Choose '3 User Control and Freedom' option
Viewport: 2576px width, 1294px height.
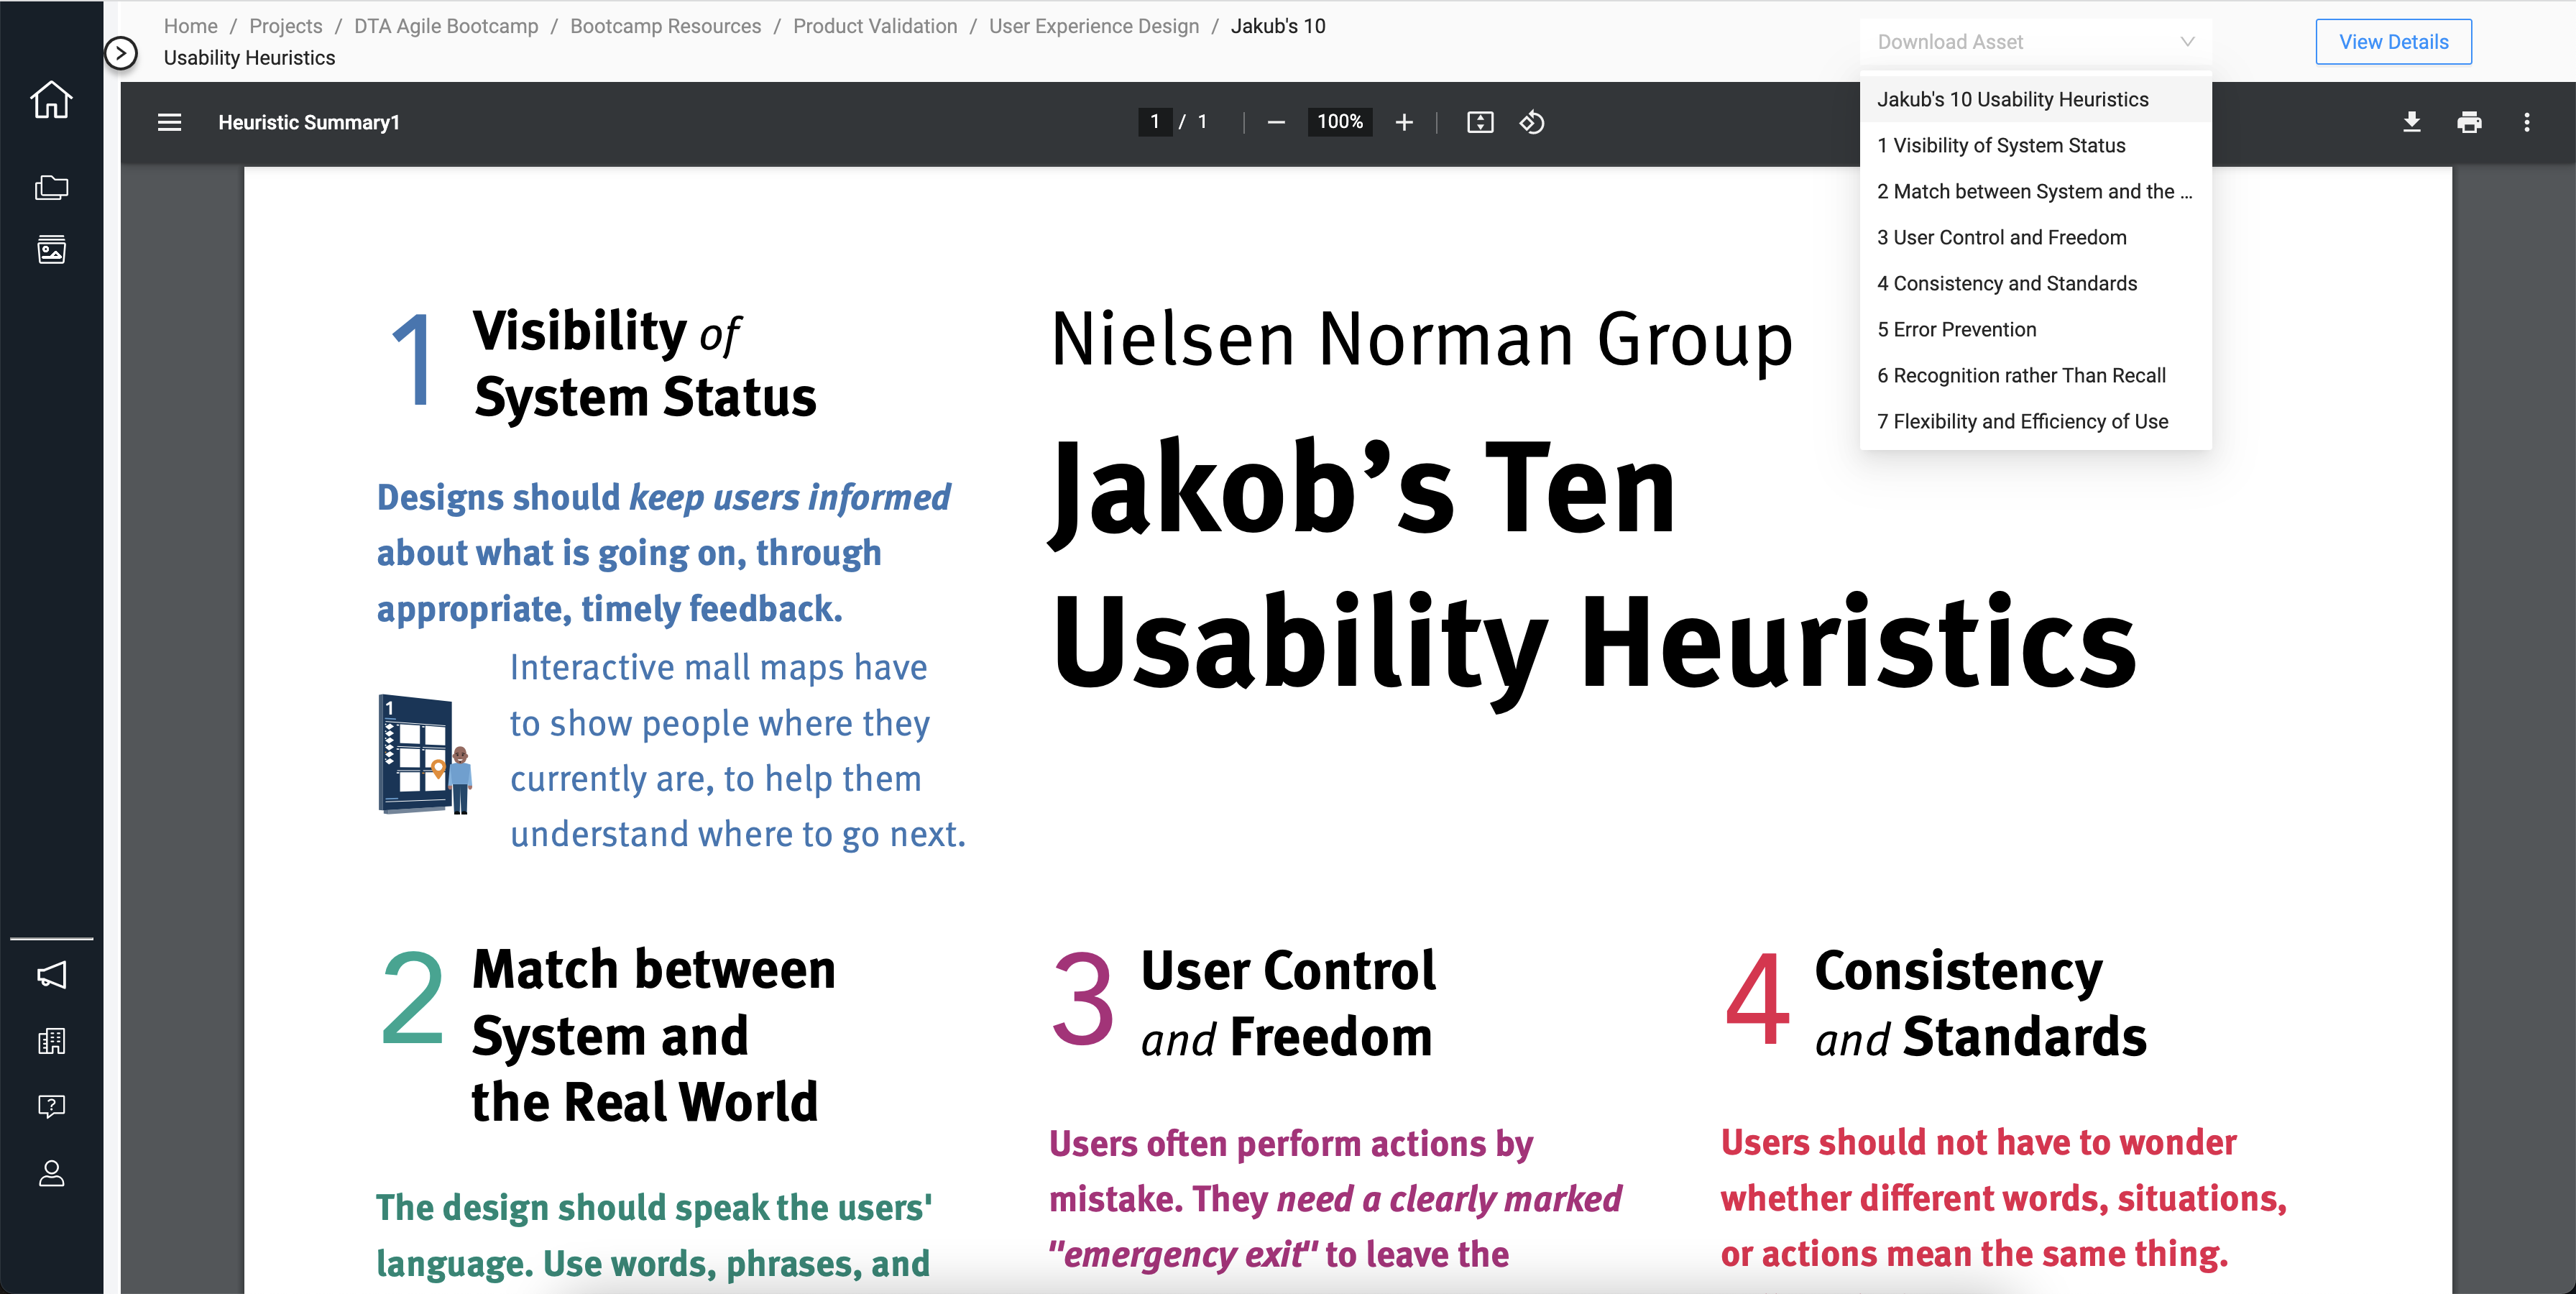pyautogui.click(x=2001, y=237)
